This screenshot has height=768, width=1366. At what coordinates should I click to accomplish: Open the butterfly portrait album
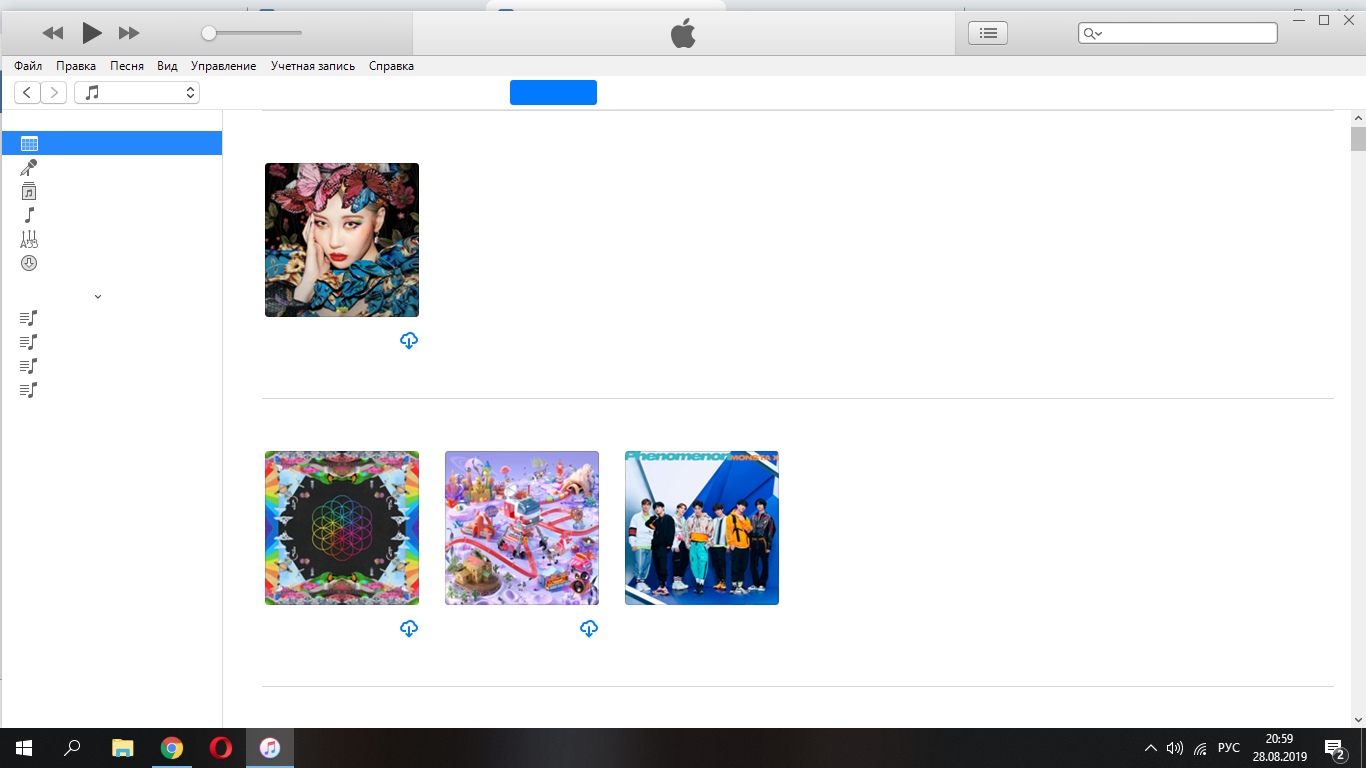[342, 240]
